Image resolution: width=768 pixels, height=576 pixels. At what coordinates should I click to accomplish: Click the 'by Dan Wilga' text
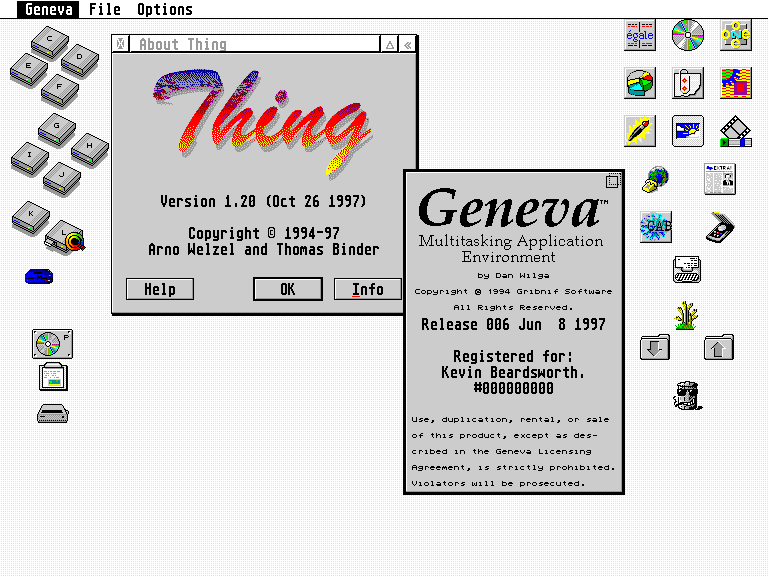pos(513,275)
